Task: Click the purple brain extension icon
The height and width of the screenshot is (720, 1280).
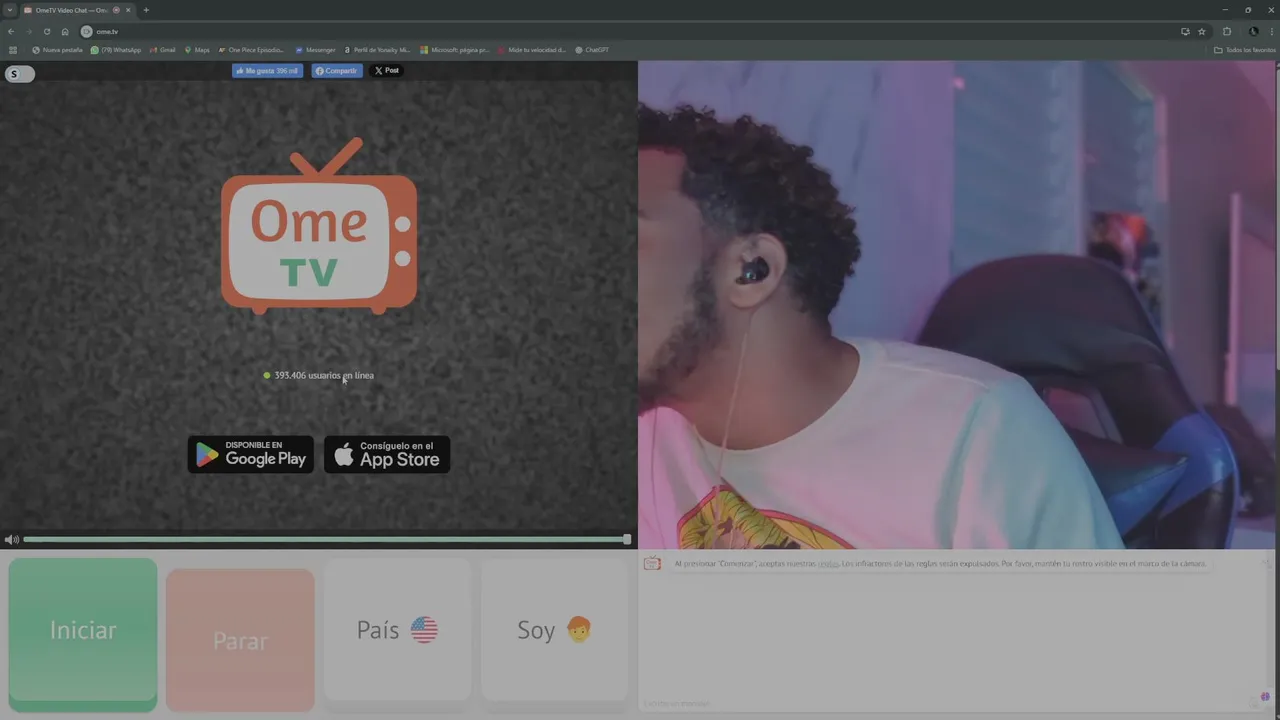Action: pos(1265,697)
